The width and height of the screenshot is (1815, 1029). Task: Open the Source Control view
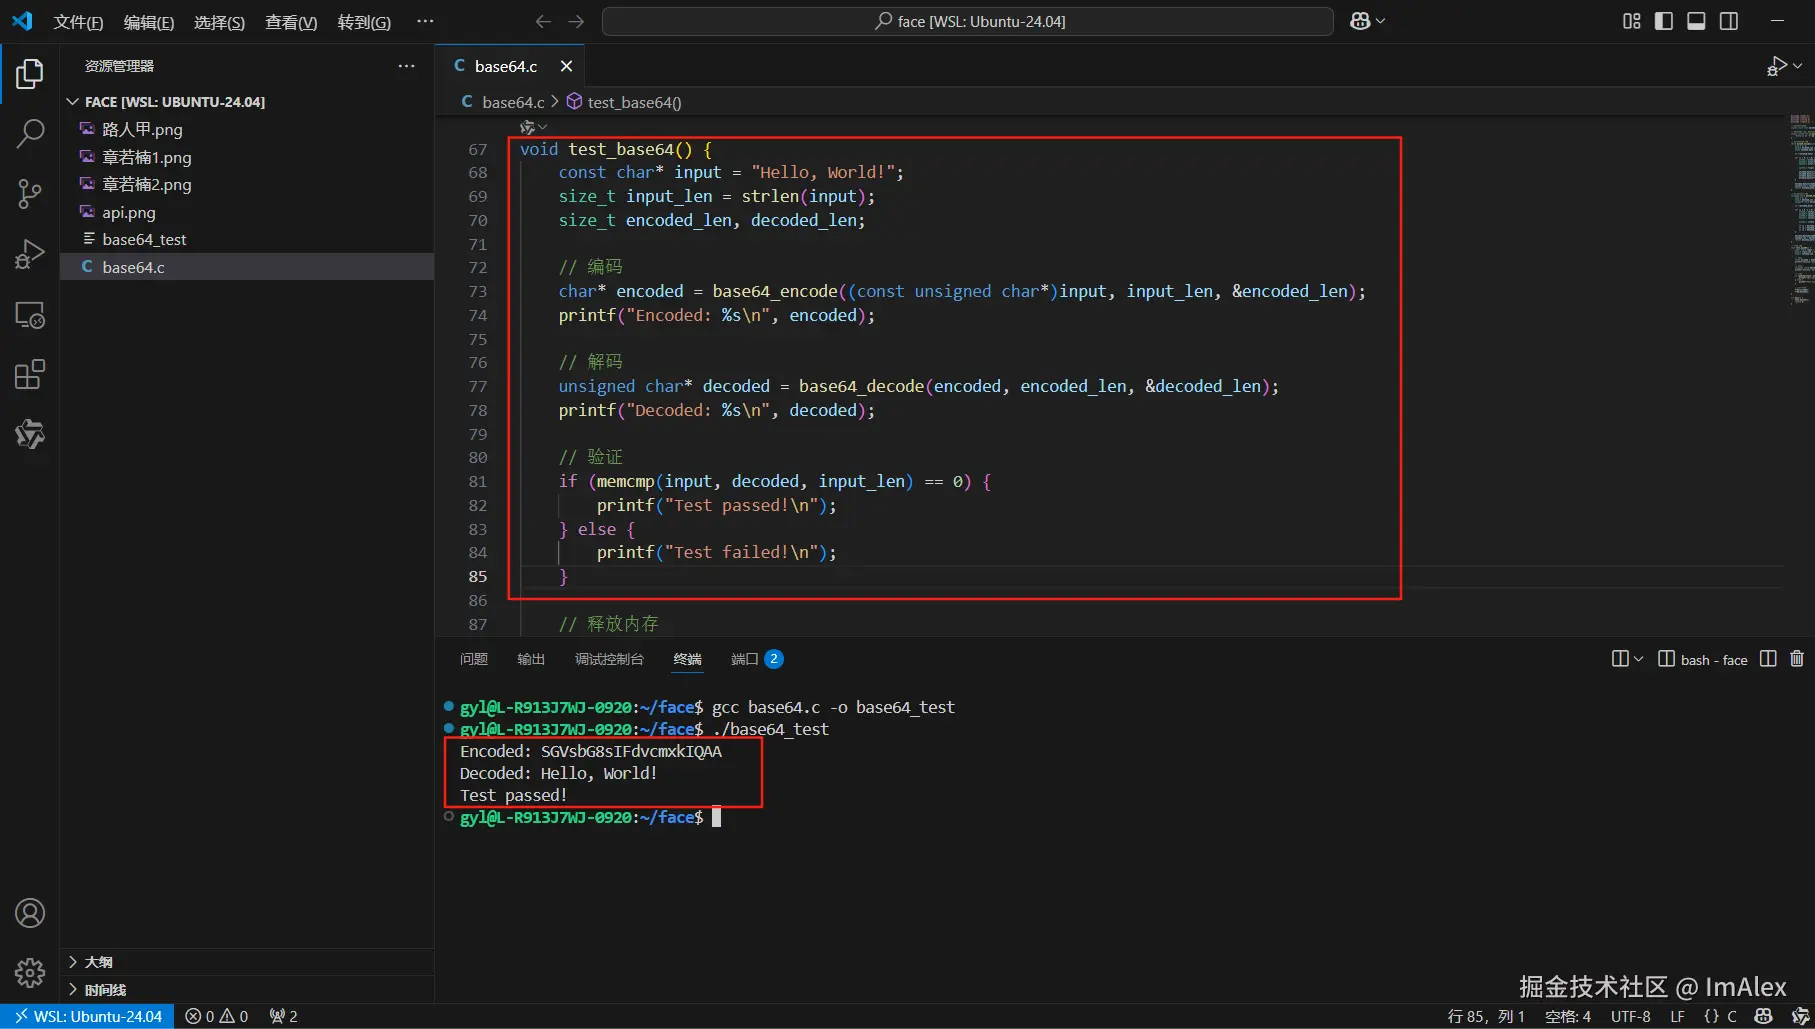coord(30,194)
